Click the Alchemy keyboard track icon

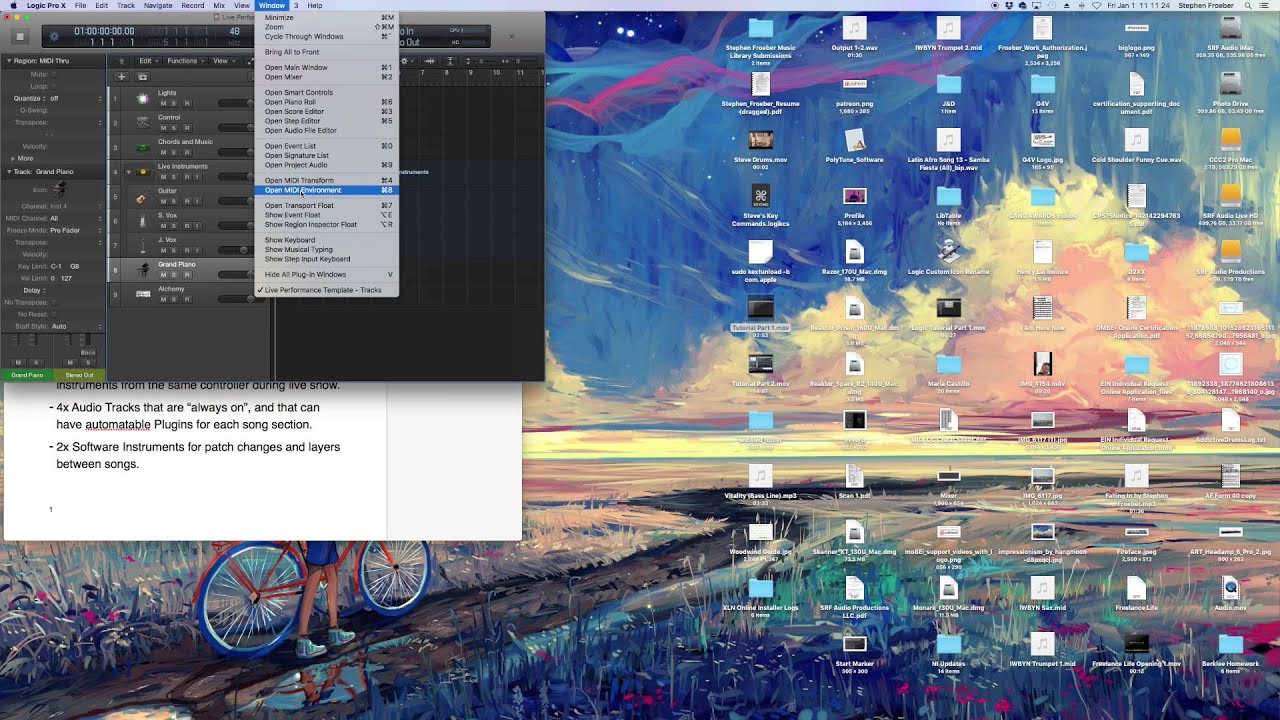pos(143,294)
